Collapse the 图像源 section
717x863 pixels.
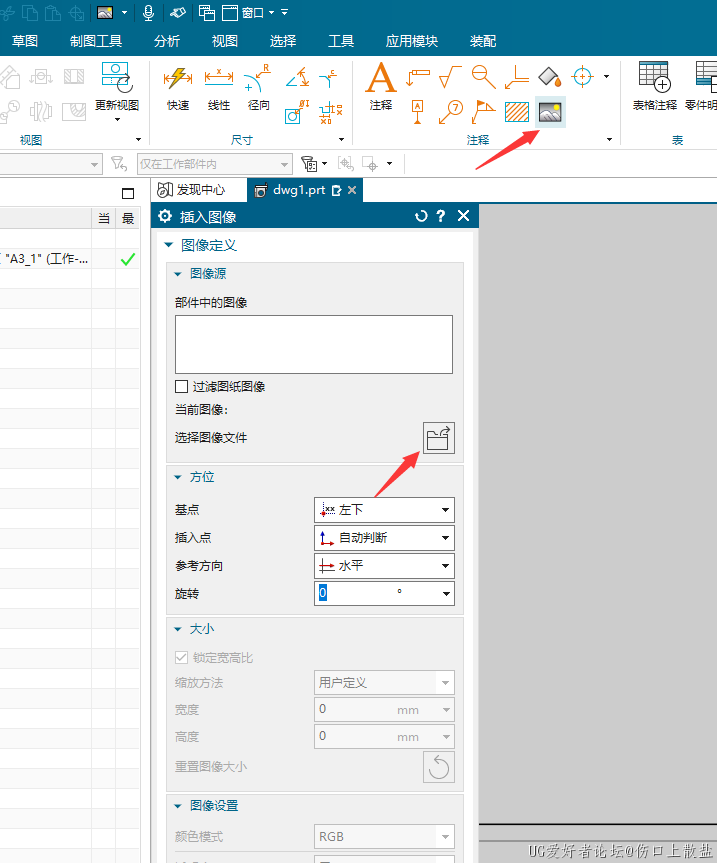[178, 273]
